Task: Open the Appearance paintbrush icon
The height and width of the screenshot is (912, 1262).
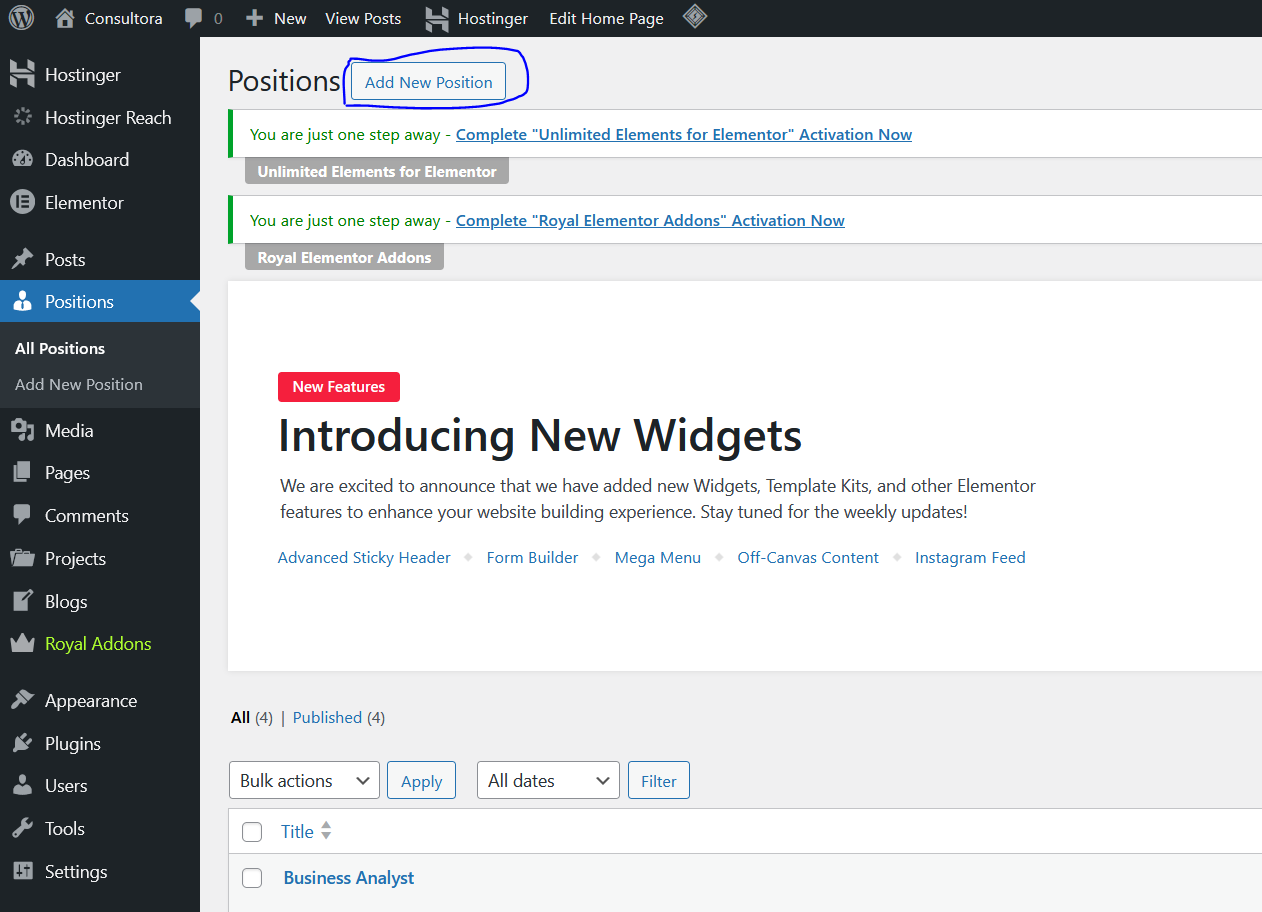Action: pyautogui.click(x=22, y=701)
